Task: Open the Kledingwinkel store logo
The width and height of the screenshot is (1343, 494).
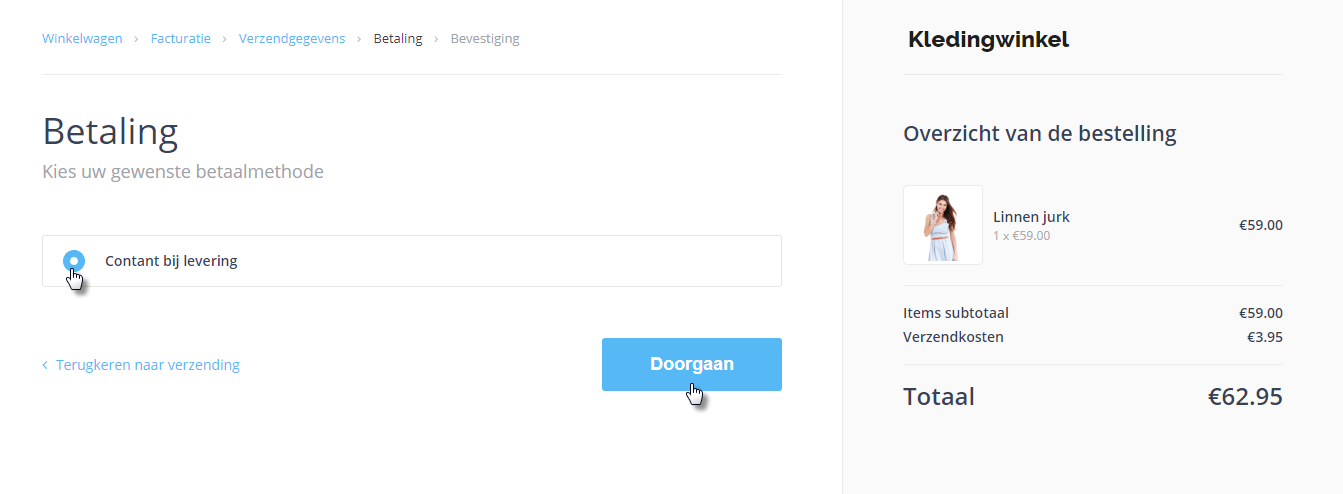Action: (988, 40)
